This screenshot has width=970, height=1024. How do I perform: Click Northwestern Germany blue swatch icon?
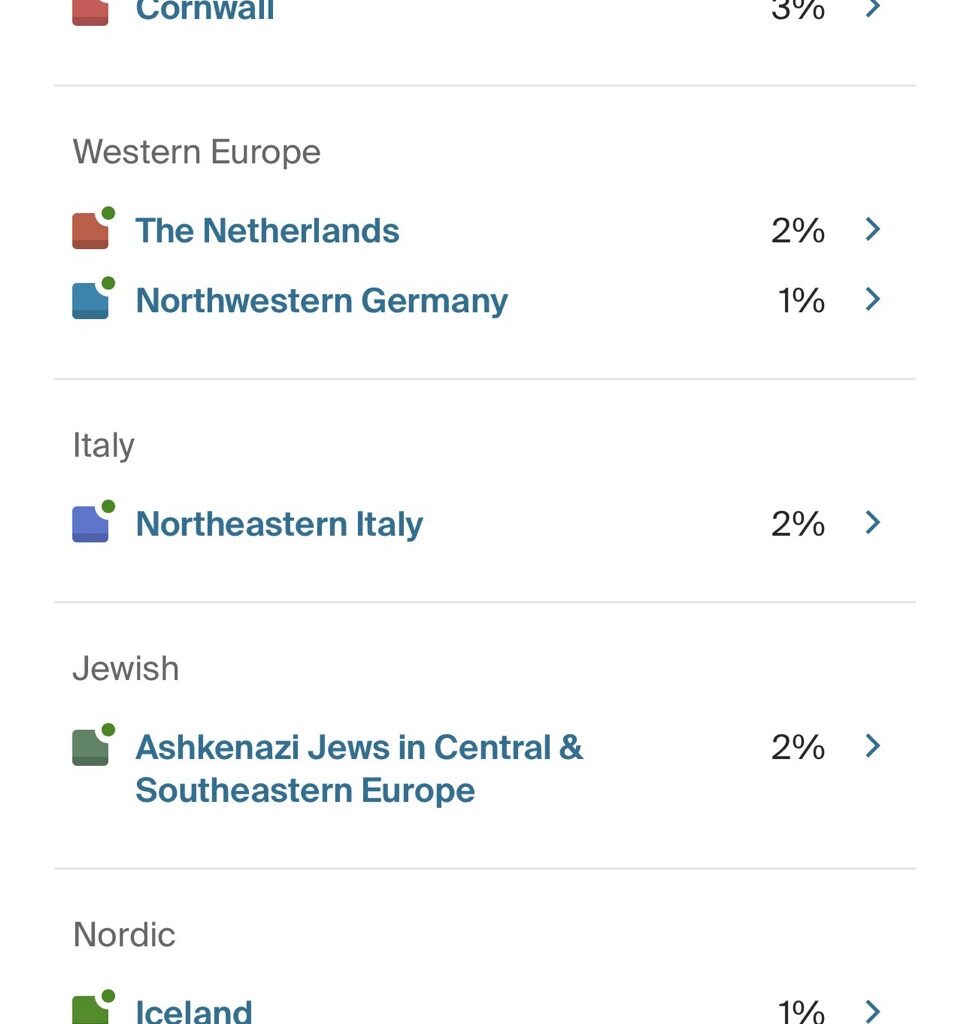click(90, 300)
